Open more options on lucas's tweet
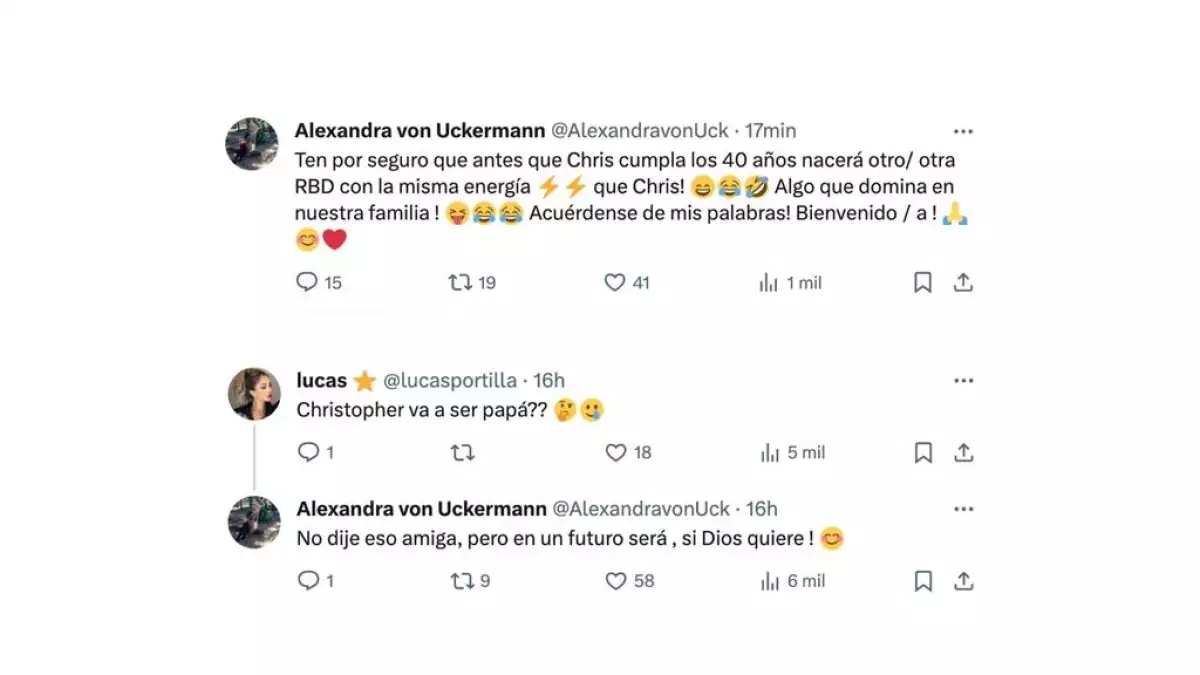 pos(964,380)
